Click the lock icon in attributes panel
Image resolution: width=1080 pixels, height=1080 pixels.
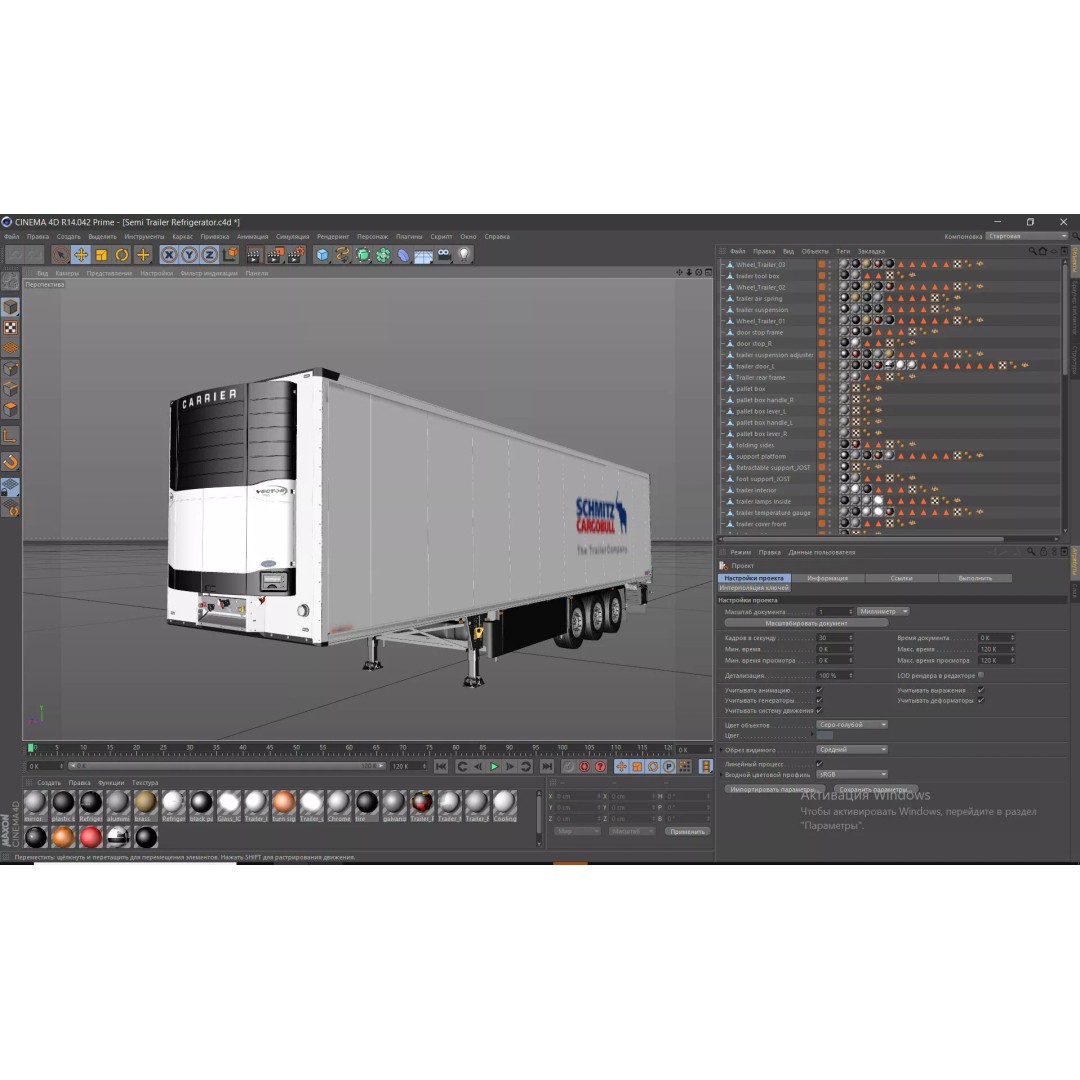coord(1043,552)
